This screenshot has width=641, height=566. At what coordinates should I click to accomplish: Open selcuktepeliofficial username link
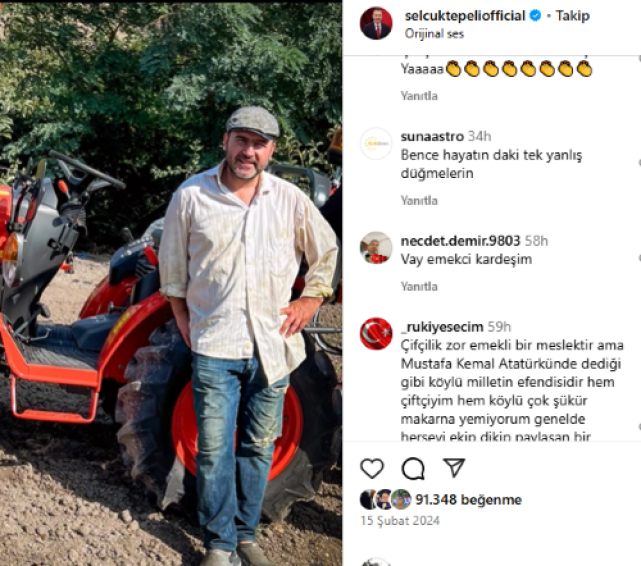pyautogui.click(x=465, y=16)
